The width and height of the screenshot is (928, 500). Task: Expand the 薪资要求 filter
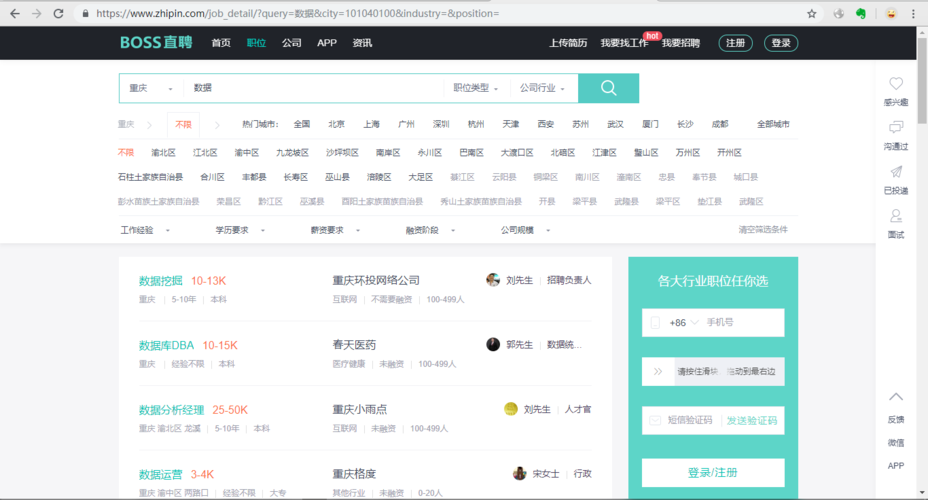coord(335,230)
